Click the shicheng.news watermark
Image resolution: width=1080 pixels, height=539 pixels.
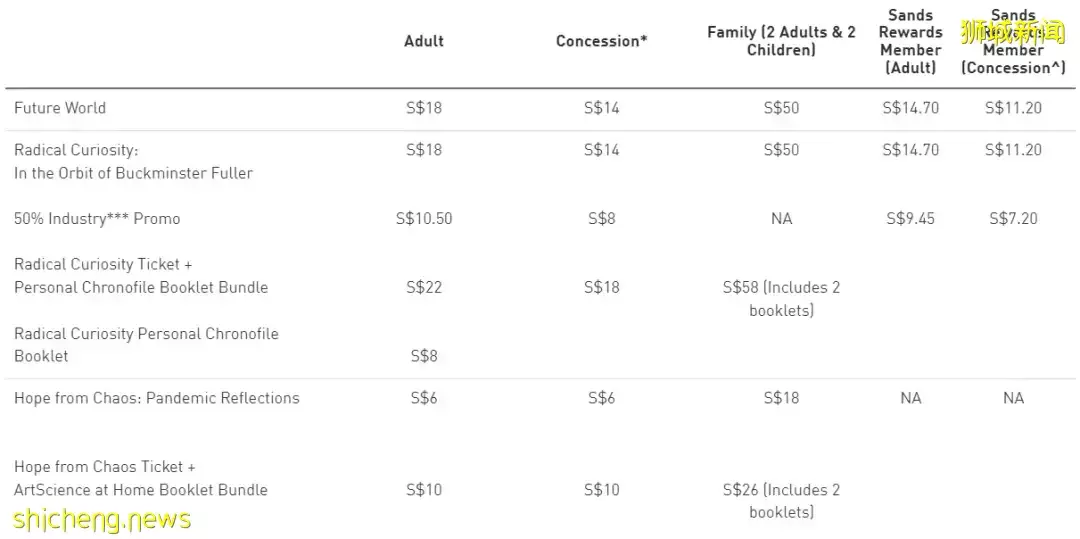pyautogui.click(x=102, y=519)
